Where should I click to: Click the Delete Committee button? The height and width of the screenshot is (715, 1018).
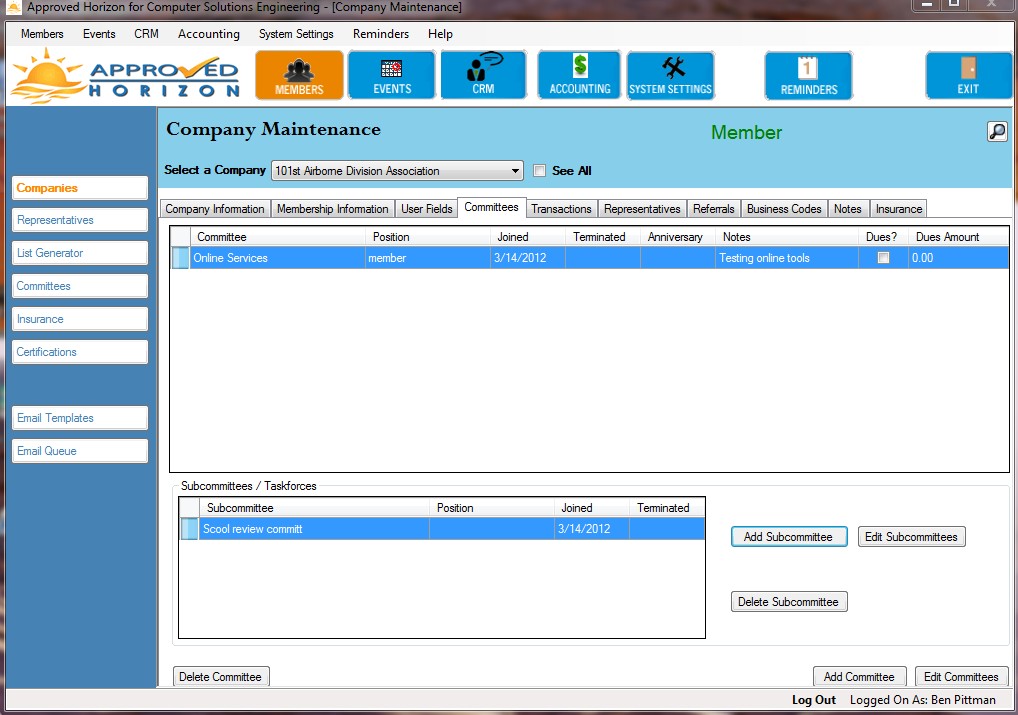221,677
